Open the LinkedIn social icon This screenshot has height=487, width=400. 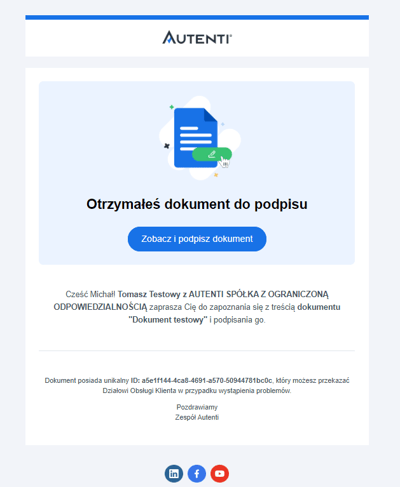pyautogui.click(x=174, y=474)
